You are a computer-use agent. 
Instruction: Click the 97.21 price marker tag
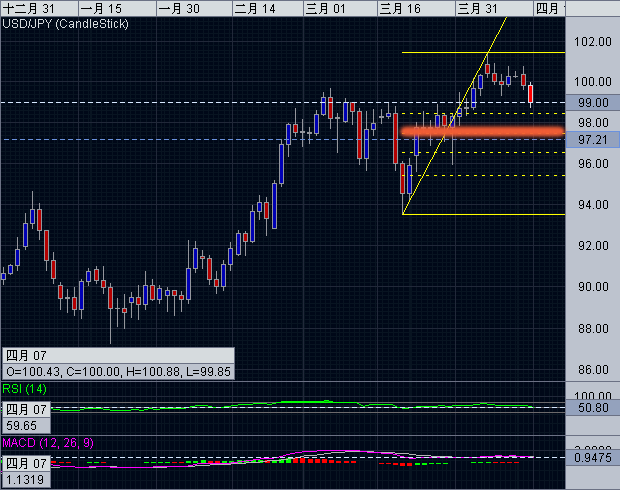point(593,139)
